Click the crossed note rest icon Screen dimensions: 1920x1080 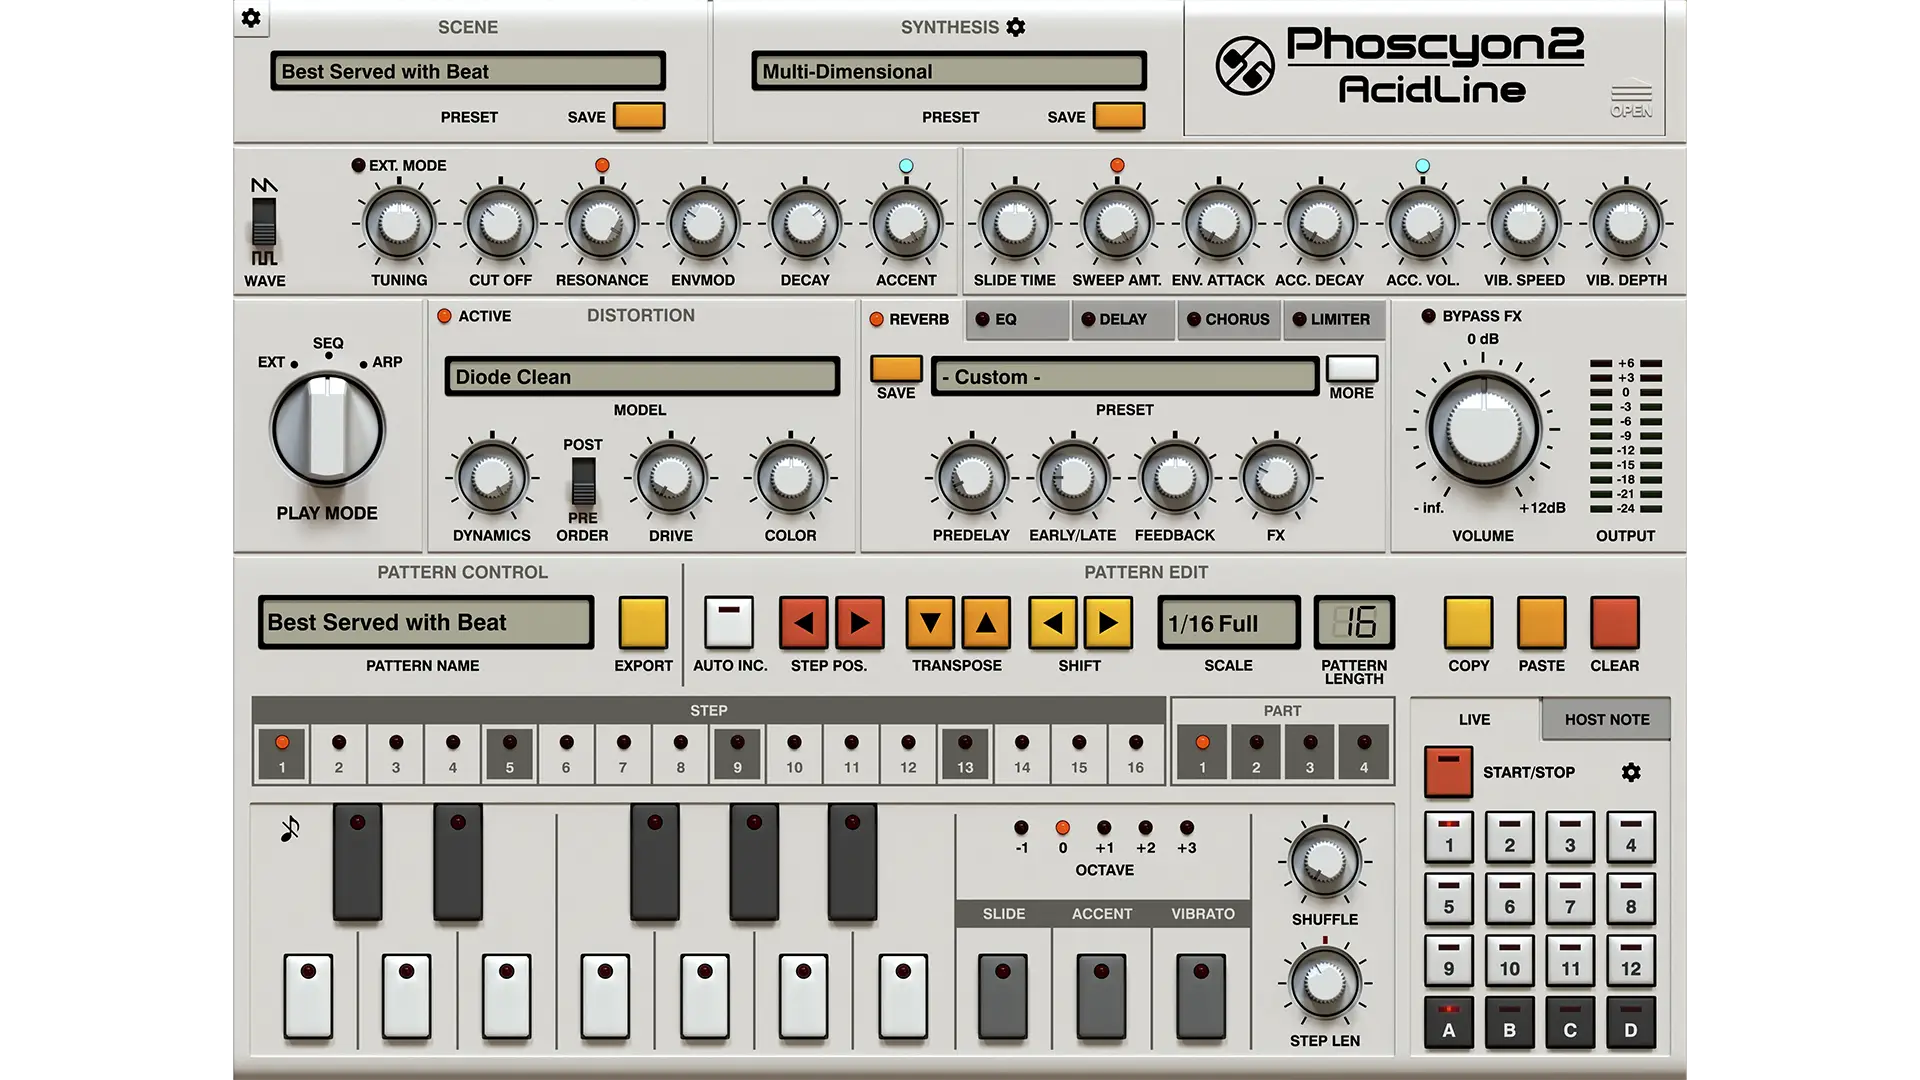(x=290, y=829)
